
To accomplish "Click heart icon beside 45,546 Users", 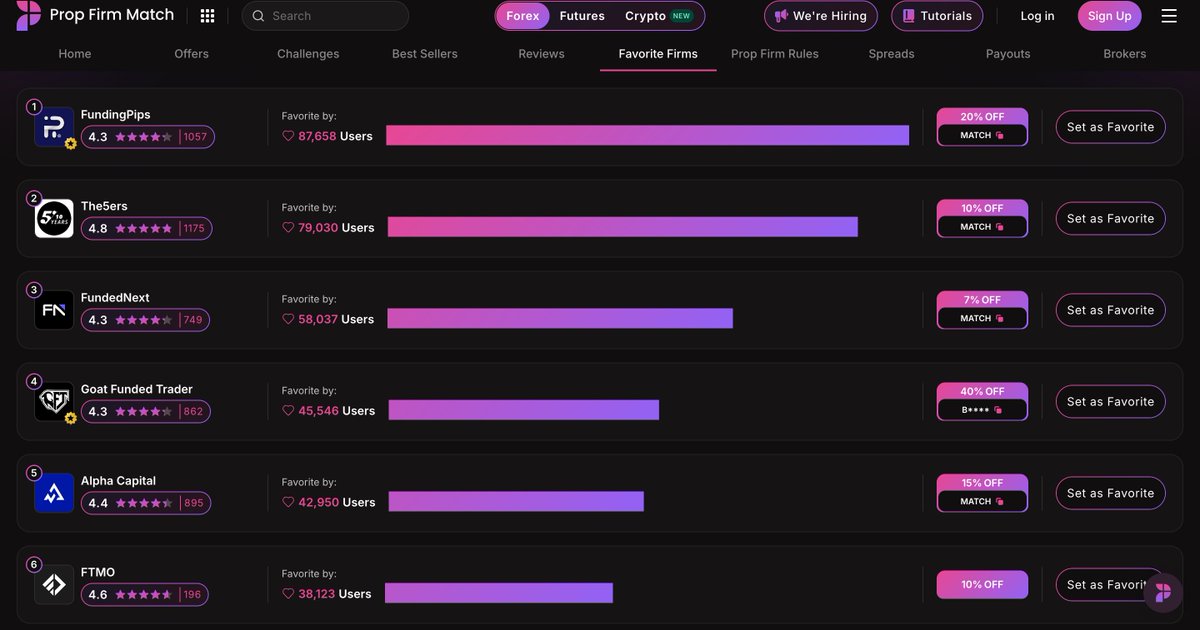I will (x=288, y=411).
